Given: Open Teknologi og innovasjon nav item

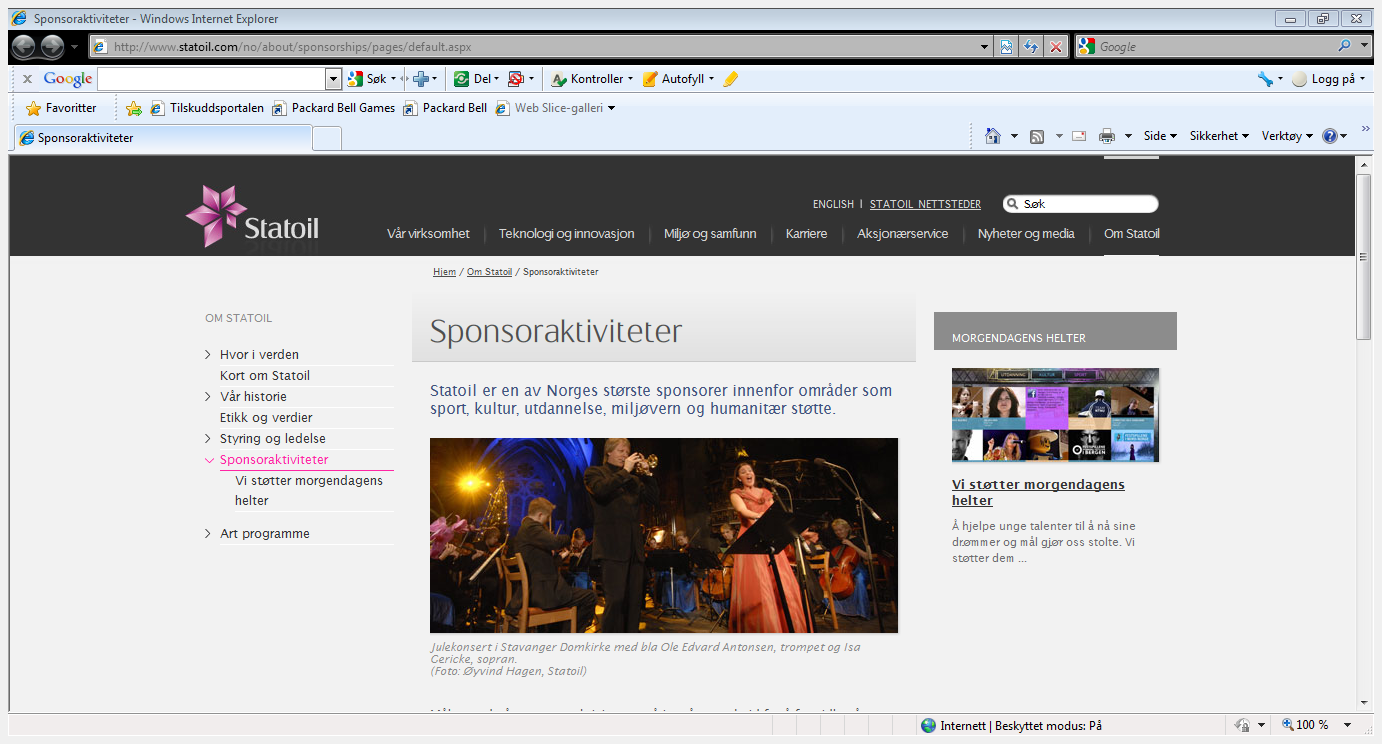Looking at the screenshot, I should (x=567, y=234).
